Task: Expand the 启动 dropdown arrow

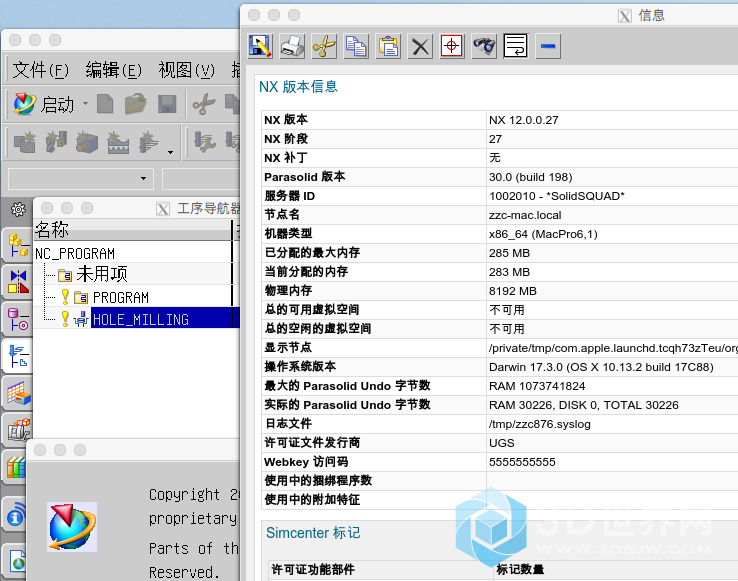Action: [x=85, y=103]
